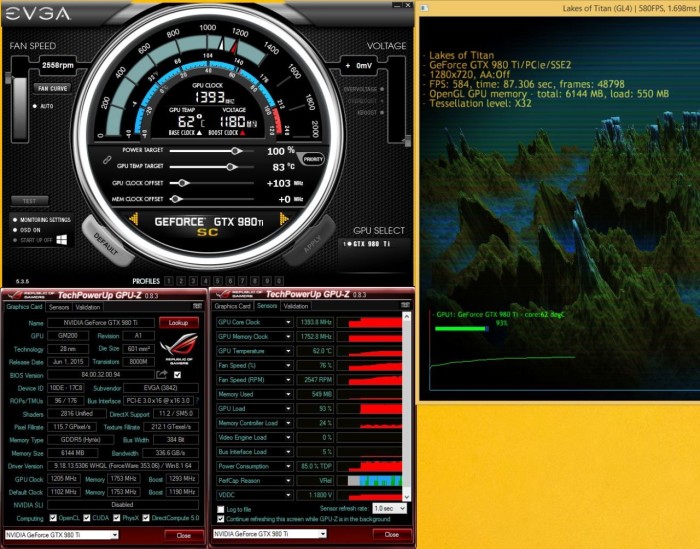Toggle the DirectCompute 5.0 checkbox

tap(146, 518)
